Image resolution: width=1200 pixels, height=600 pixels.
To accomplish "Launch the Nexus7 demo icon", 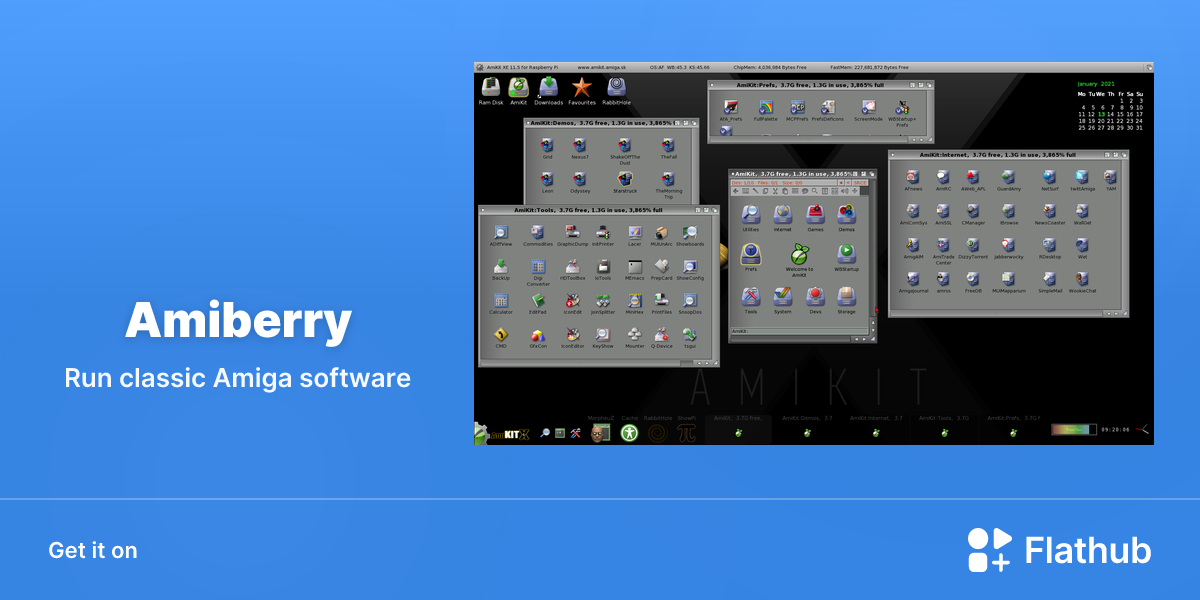I will [x=580, y=148].
